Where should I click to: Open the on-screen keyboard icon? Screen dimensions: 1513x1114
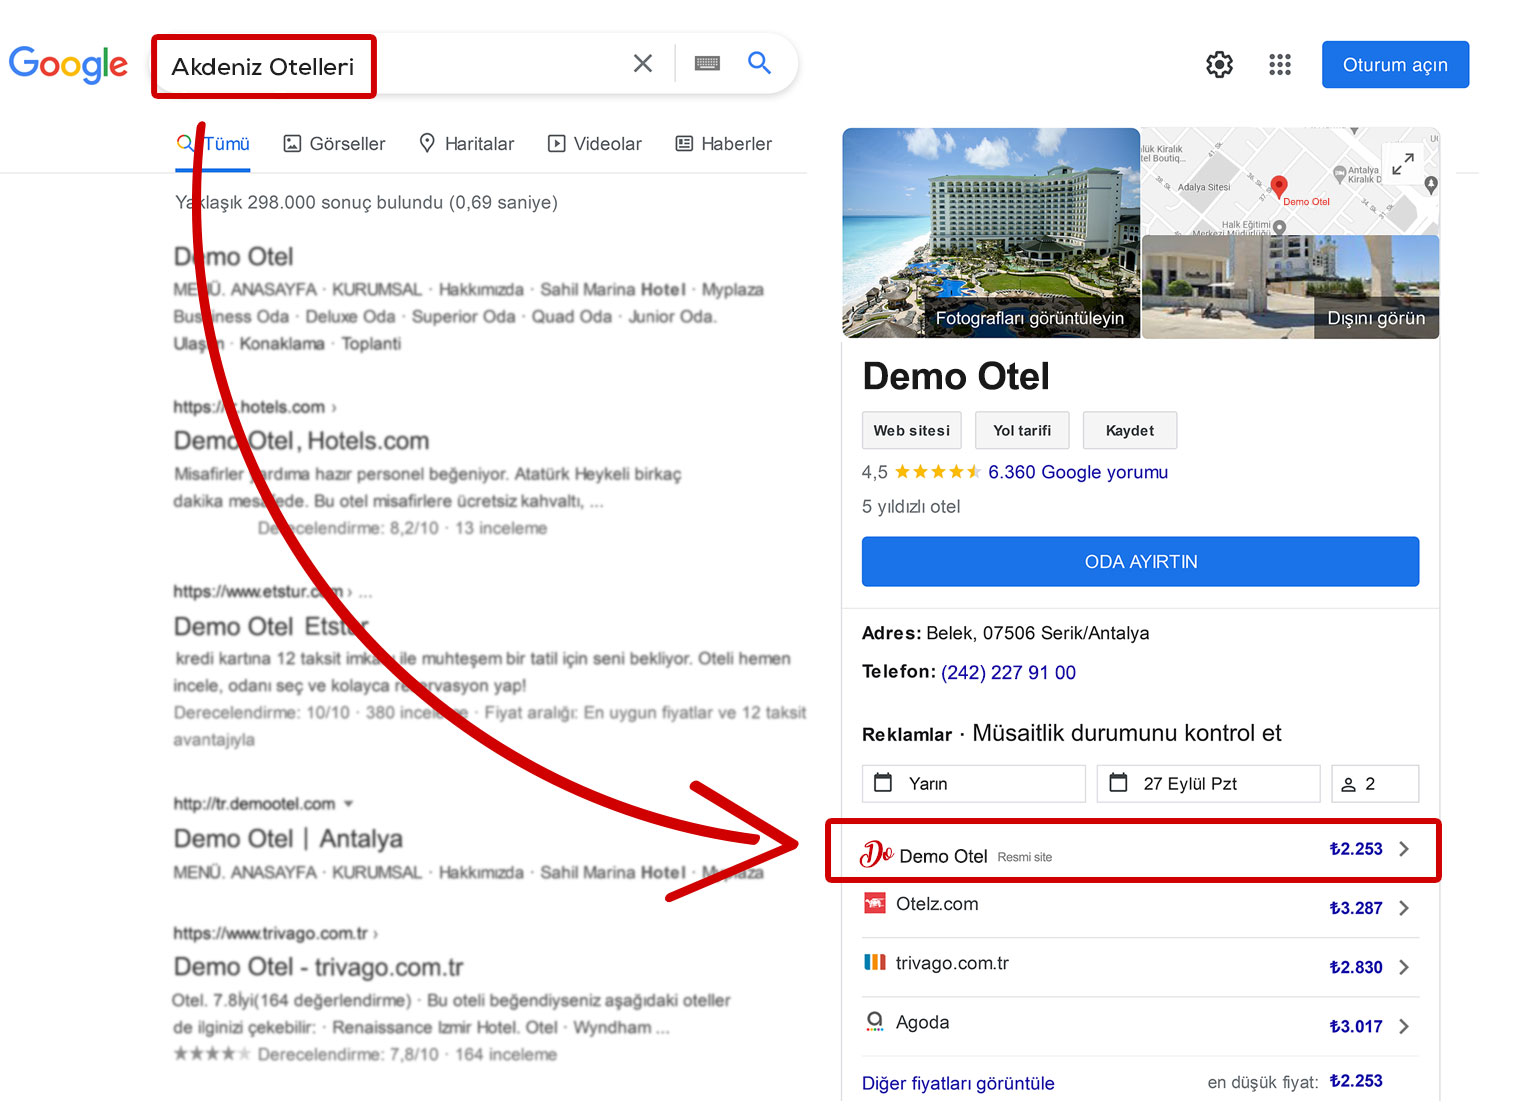(707, 63)
